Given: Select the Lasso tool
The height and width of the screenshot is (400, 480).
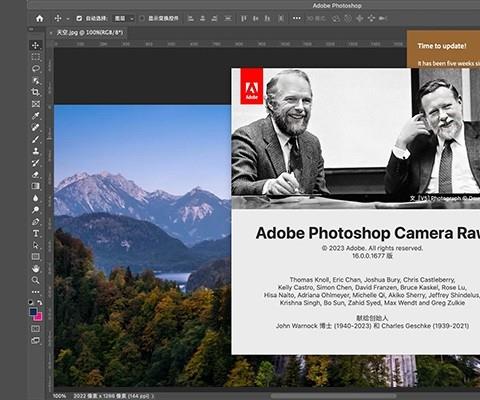Looking at the screenshot, I should click(36, 69).
